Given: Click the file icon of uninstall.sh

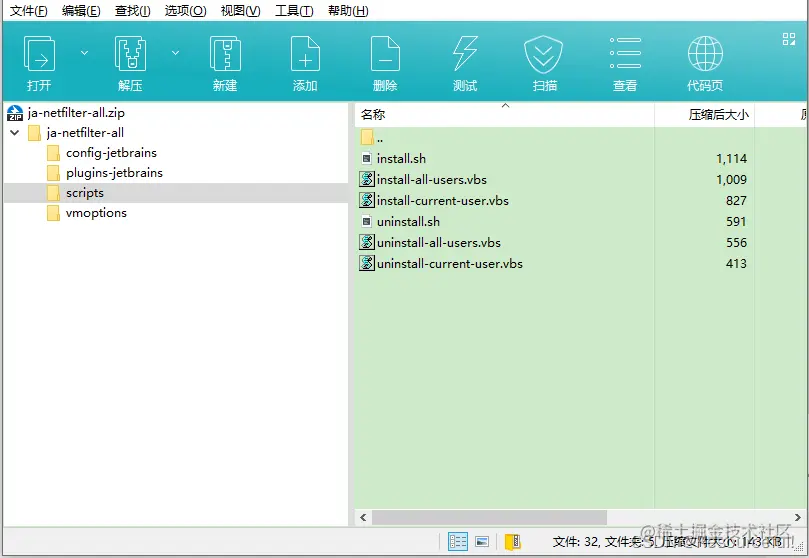Looking at the screenshot, I should [366, 222].
